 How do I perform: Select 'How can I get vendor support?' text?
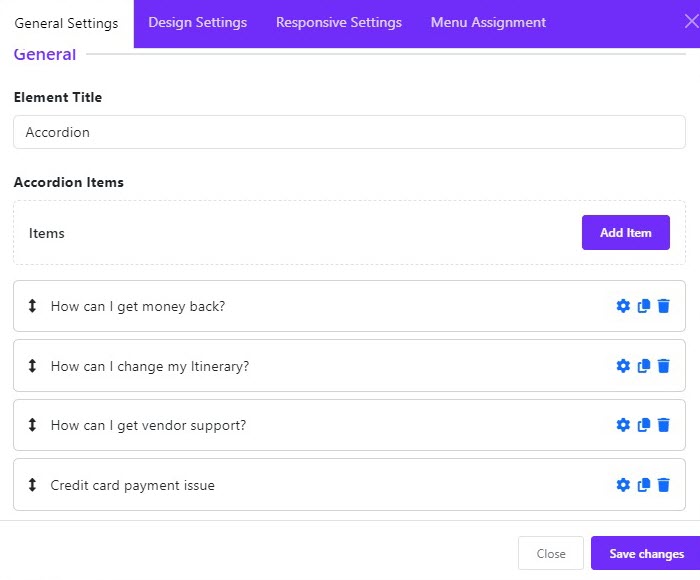coord(148,425)
